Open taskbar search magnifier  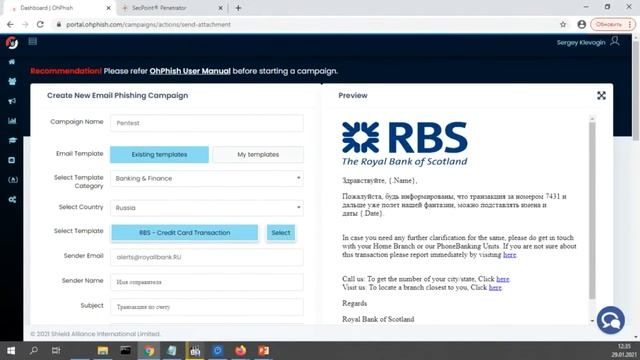(x=34, y=351)
